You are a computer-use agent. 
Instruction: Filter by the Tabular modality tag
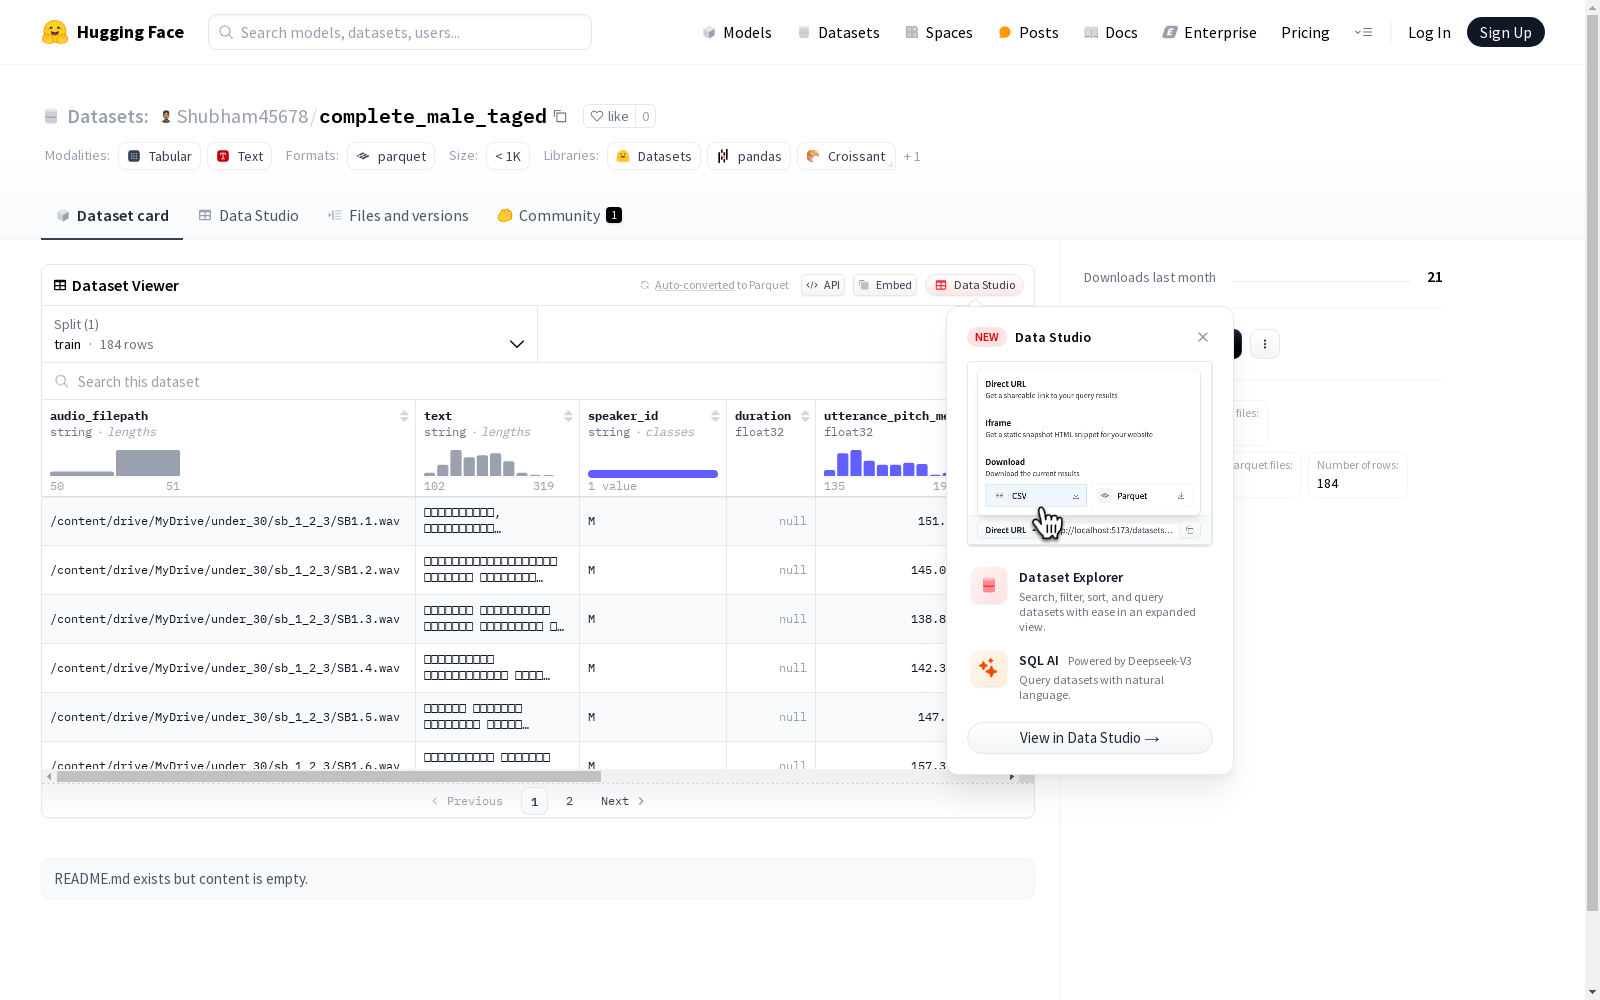(x=160, y=156)
